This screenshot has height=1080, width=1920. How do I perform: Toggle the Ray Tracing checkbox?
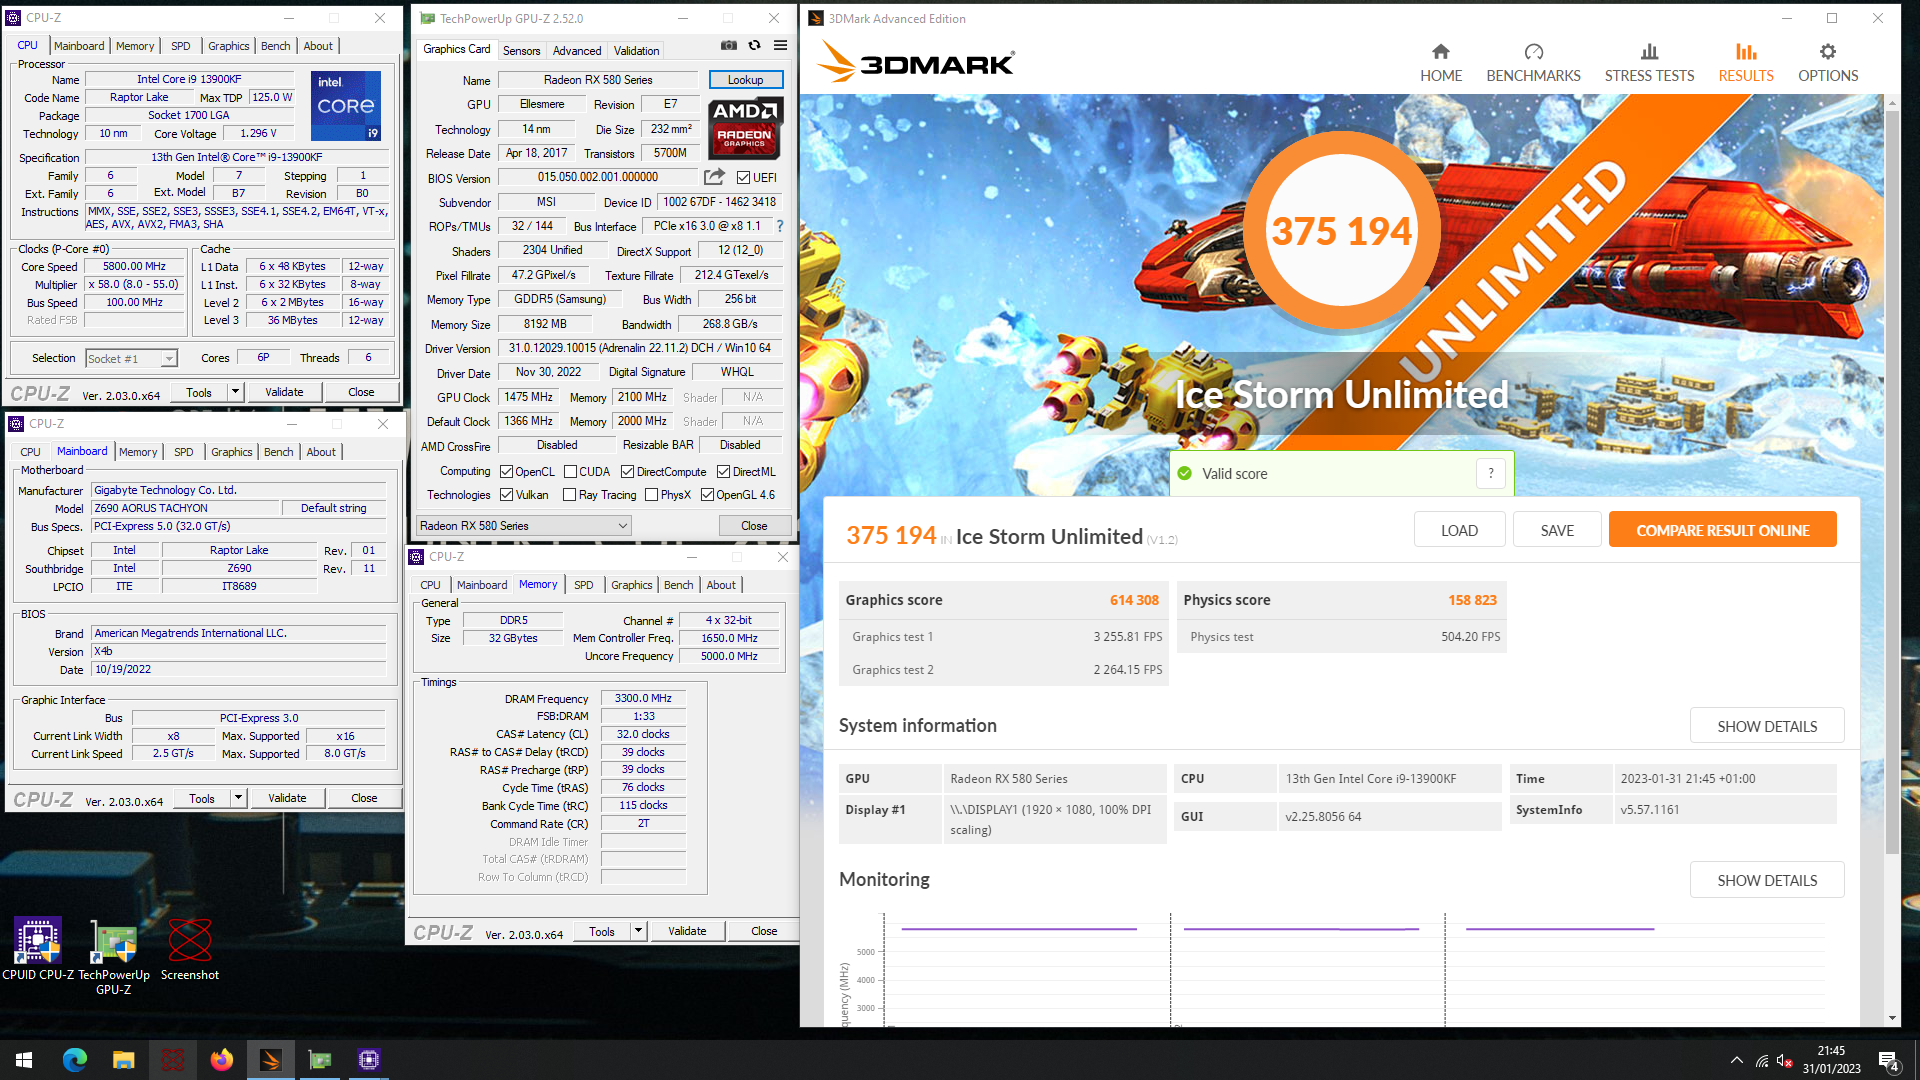[x=569, y=495]
